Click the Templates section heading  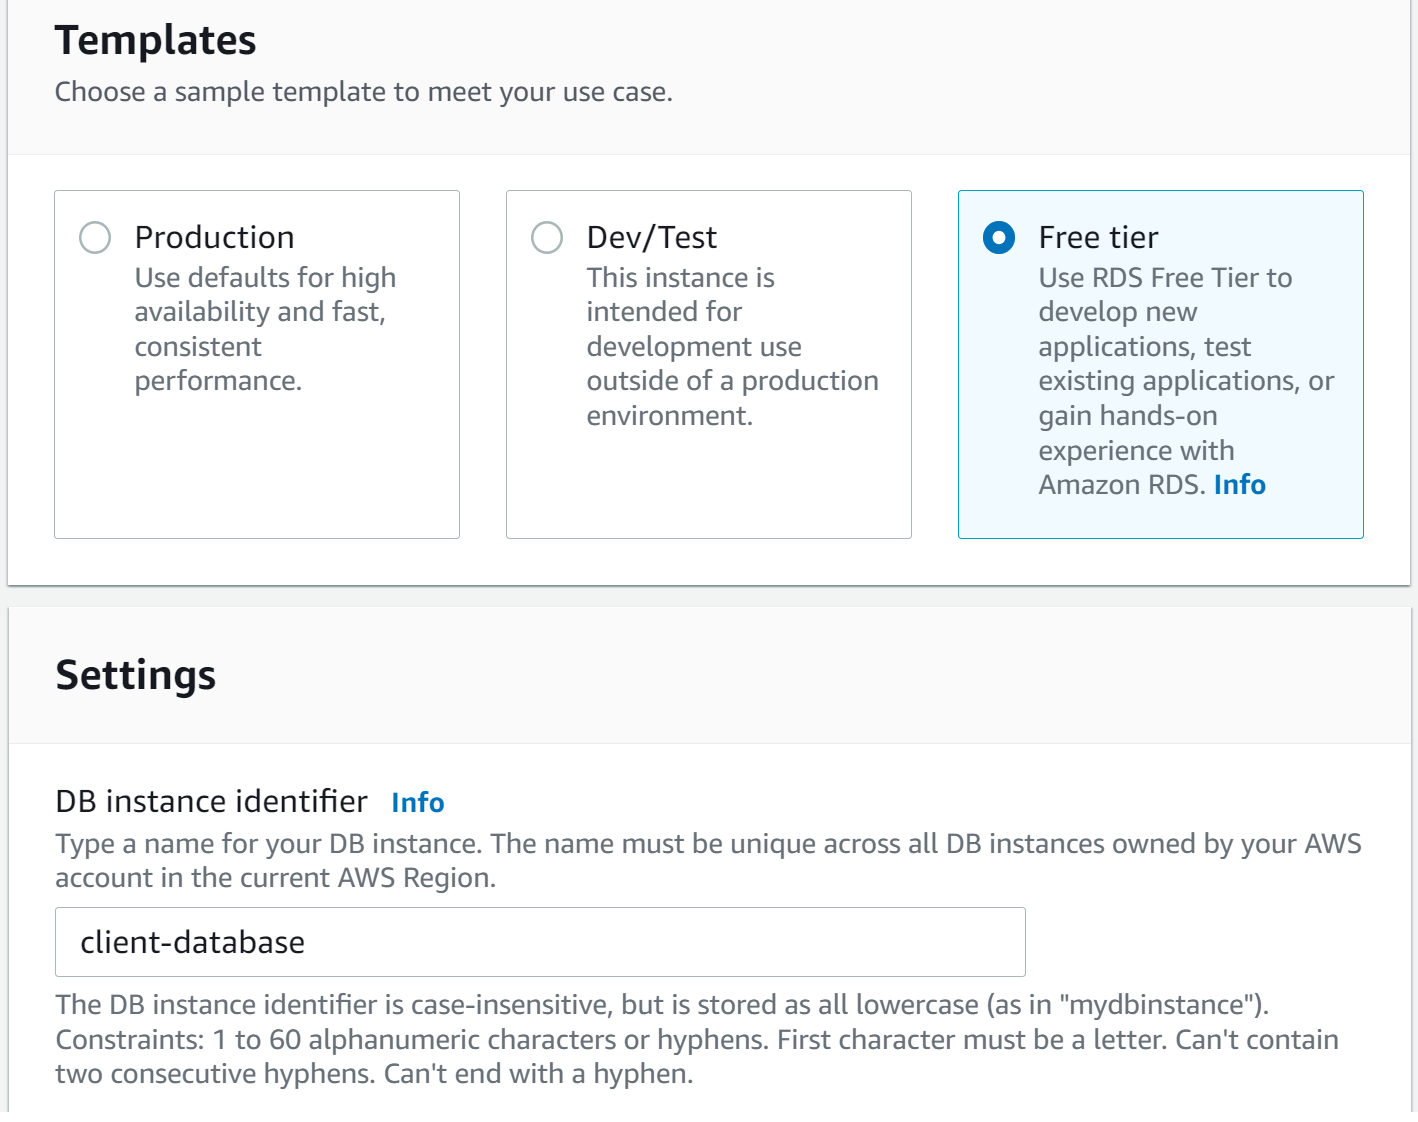coord(155,40)
